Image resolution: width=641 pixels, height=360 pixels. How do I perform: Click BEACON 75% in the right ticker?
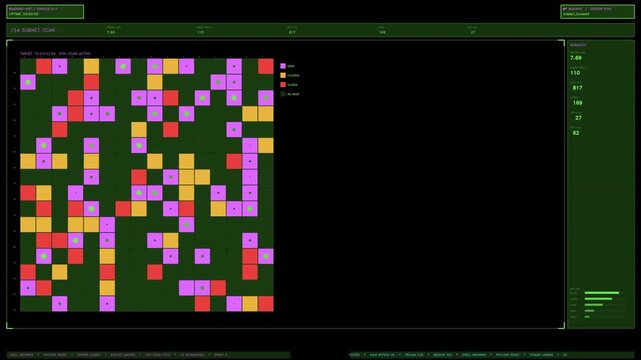click(443, 355)
